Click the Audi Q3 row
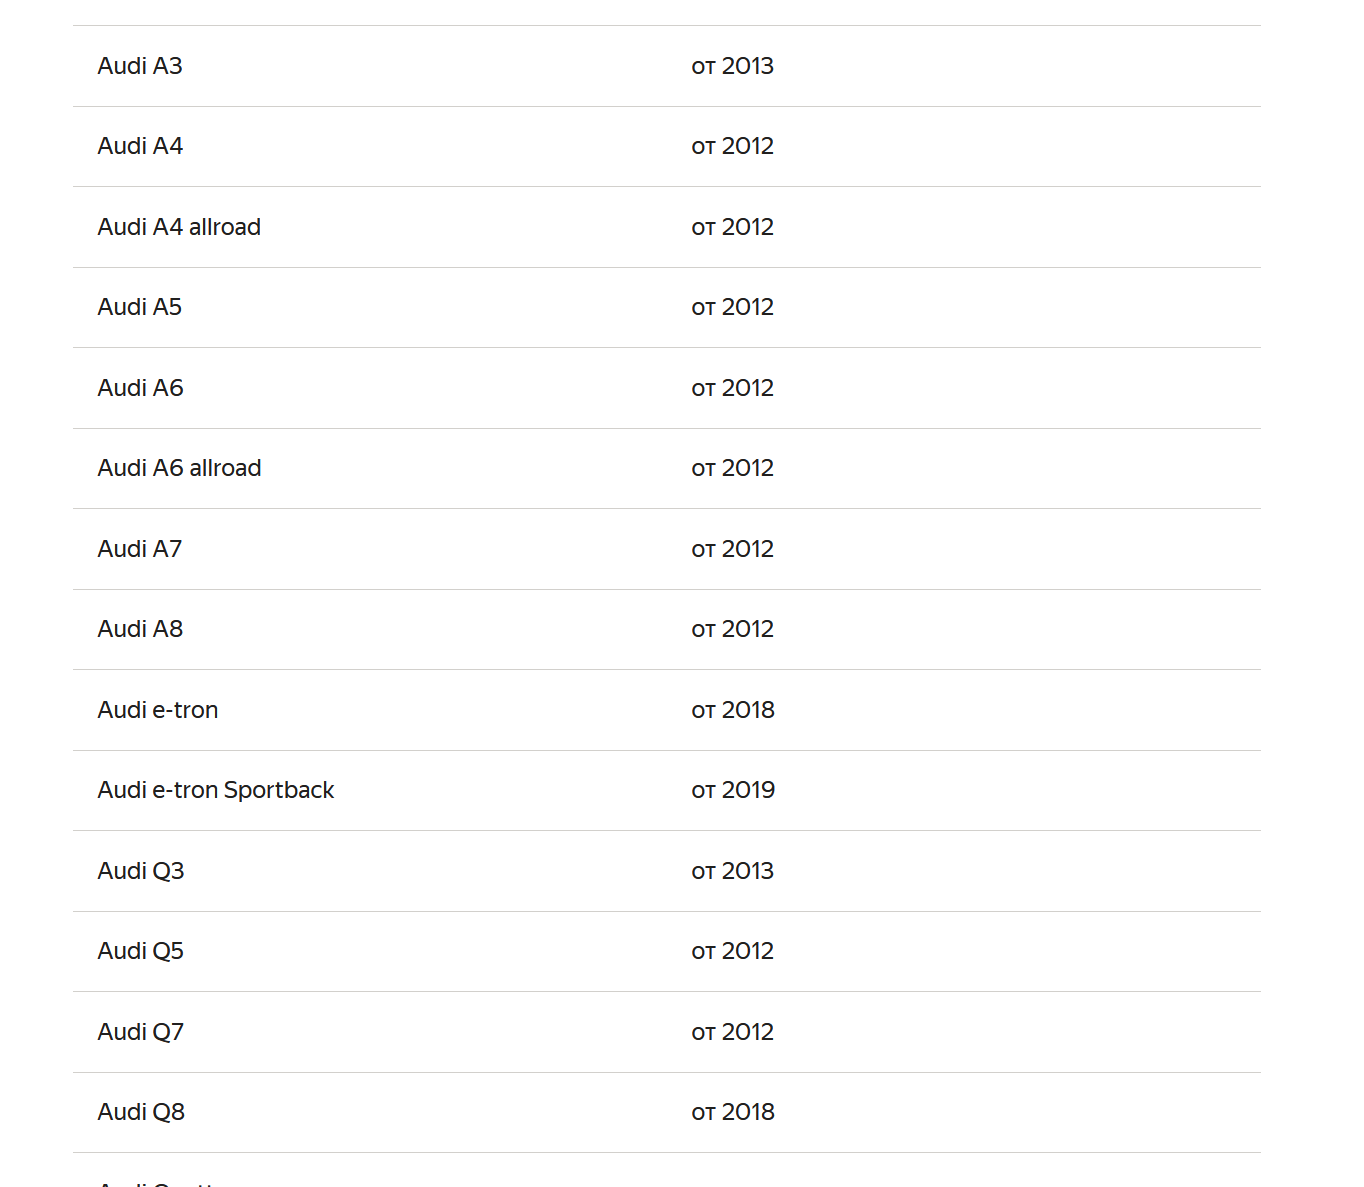The image size is (1364, 1187). click(x=667, y=871)
